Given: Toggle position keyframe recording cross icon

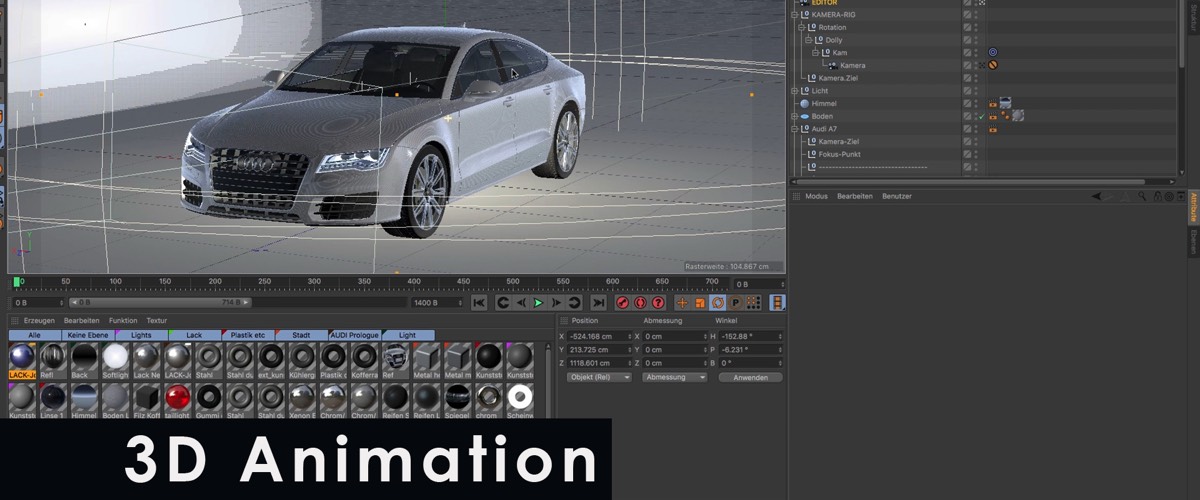Looking at the screenshot, I should click(x=683, y=303).
